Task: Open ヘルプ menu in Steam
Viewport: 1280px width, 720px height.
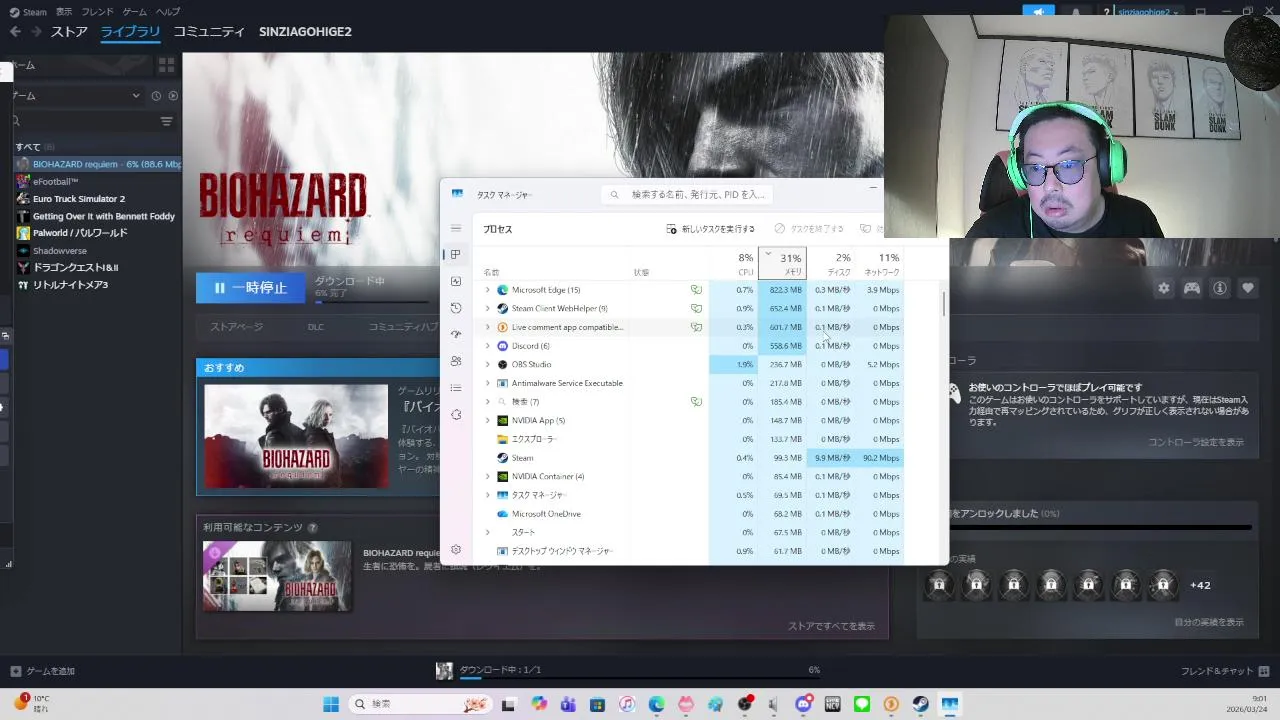Action: point(168,12)
